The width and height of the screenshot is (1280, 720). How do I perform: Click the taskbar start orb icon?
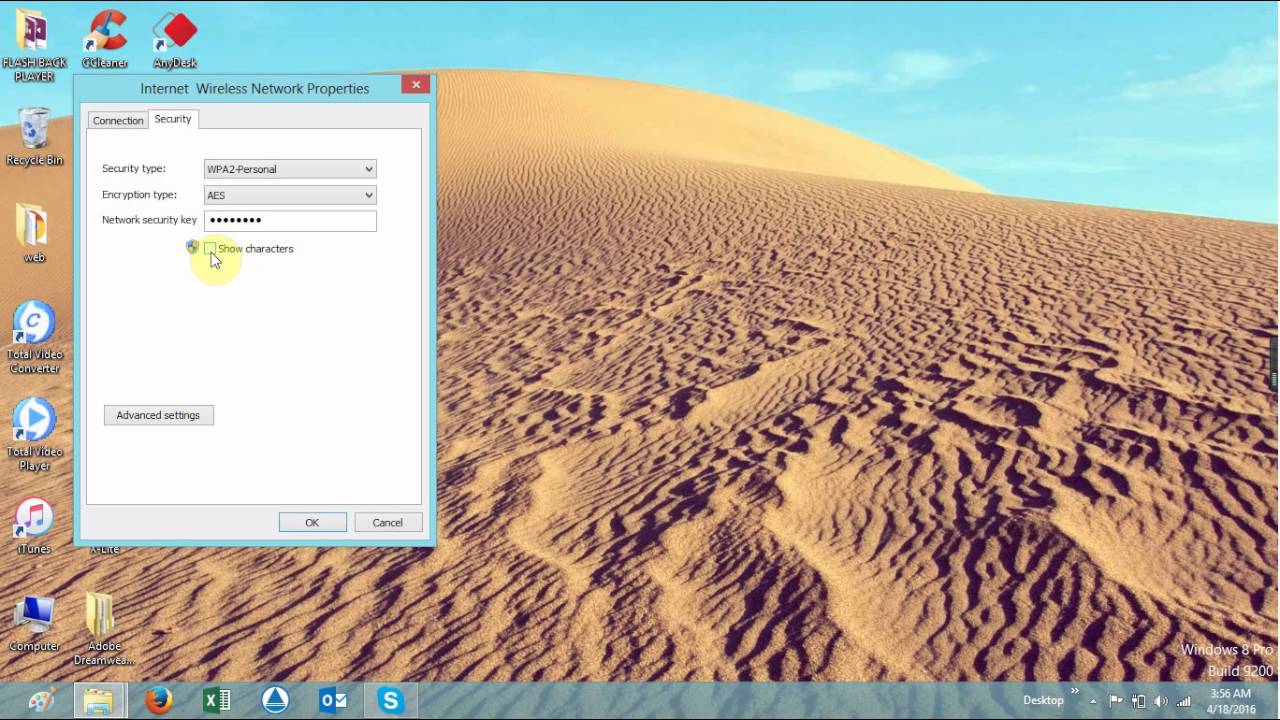pos(42,701)
